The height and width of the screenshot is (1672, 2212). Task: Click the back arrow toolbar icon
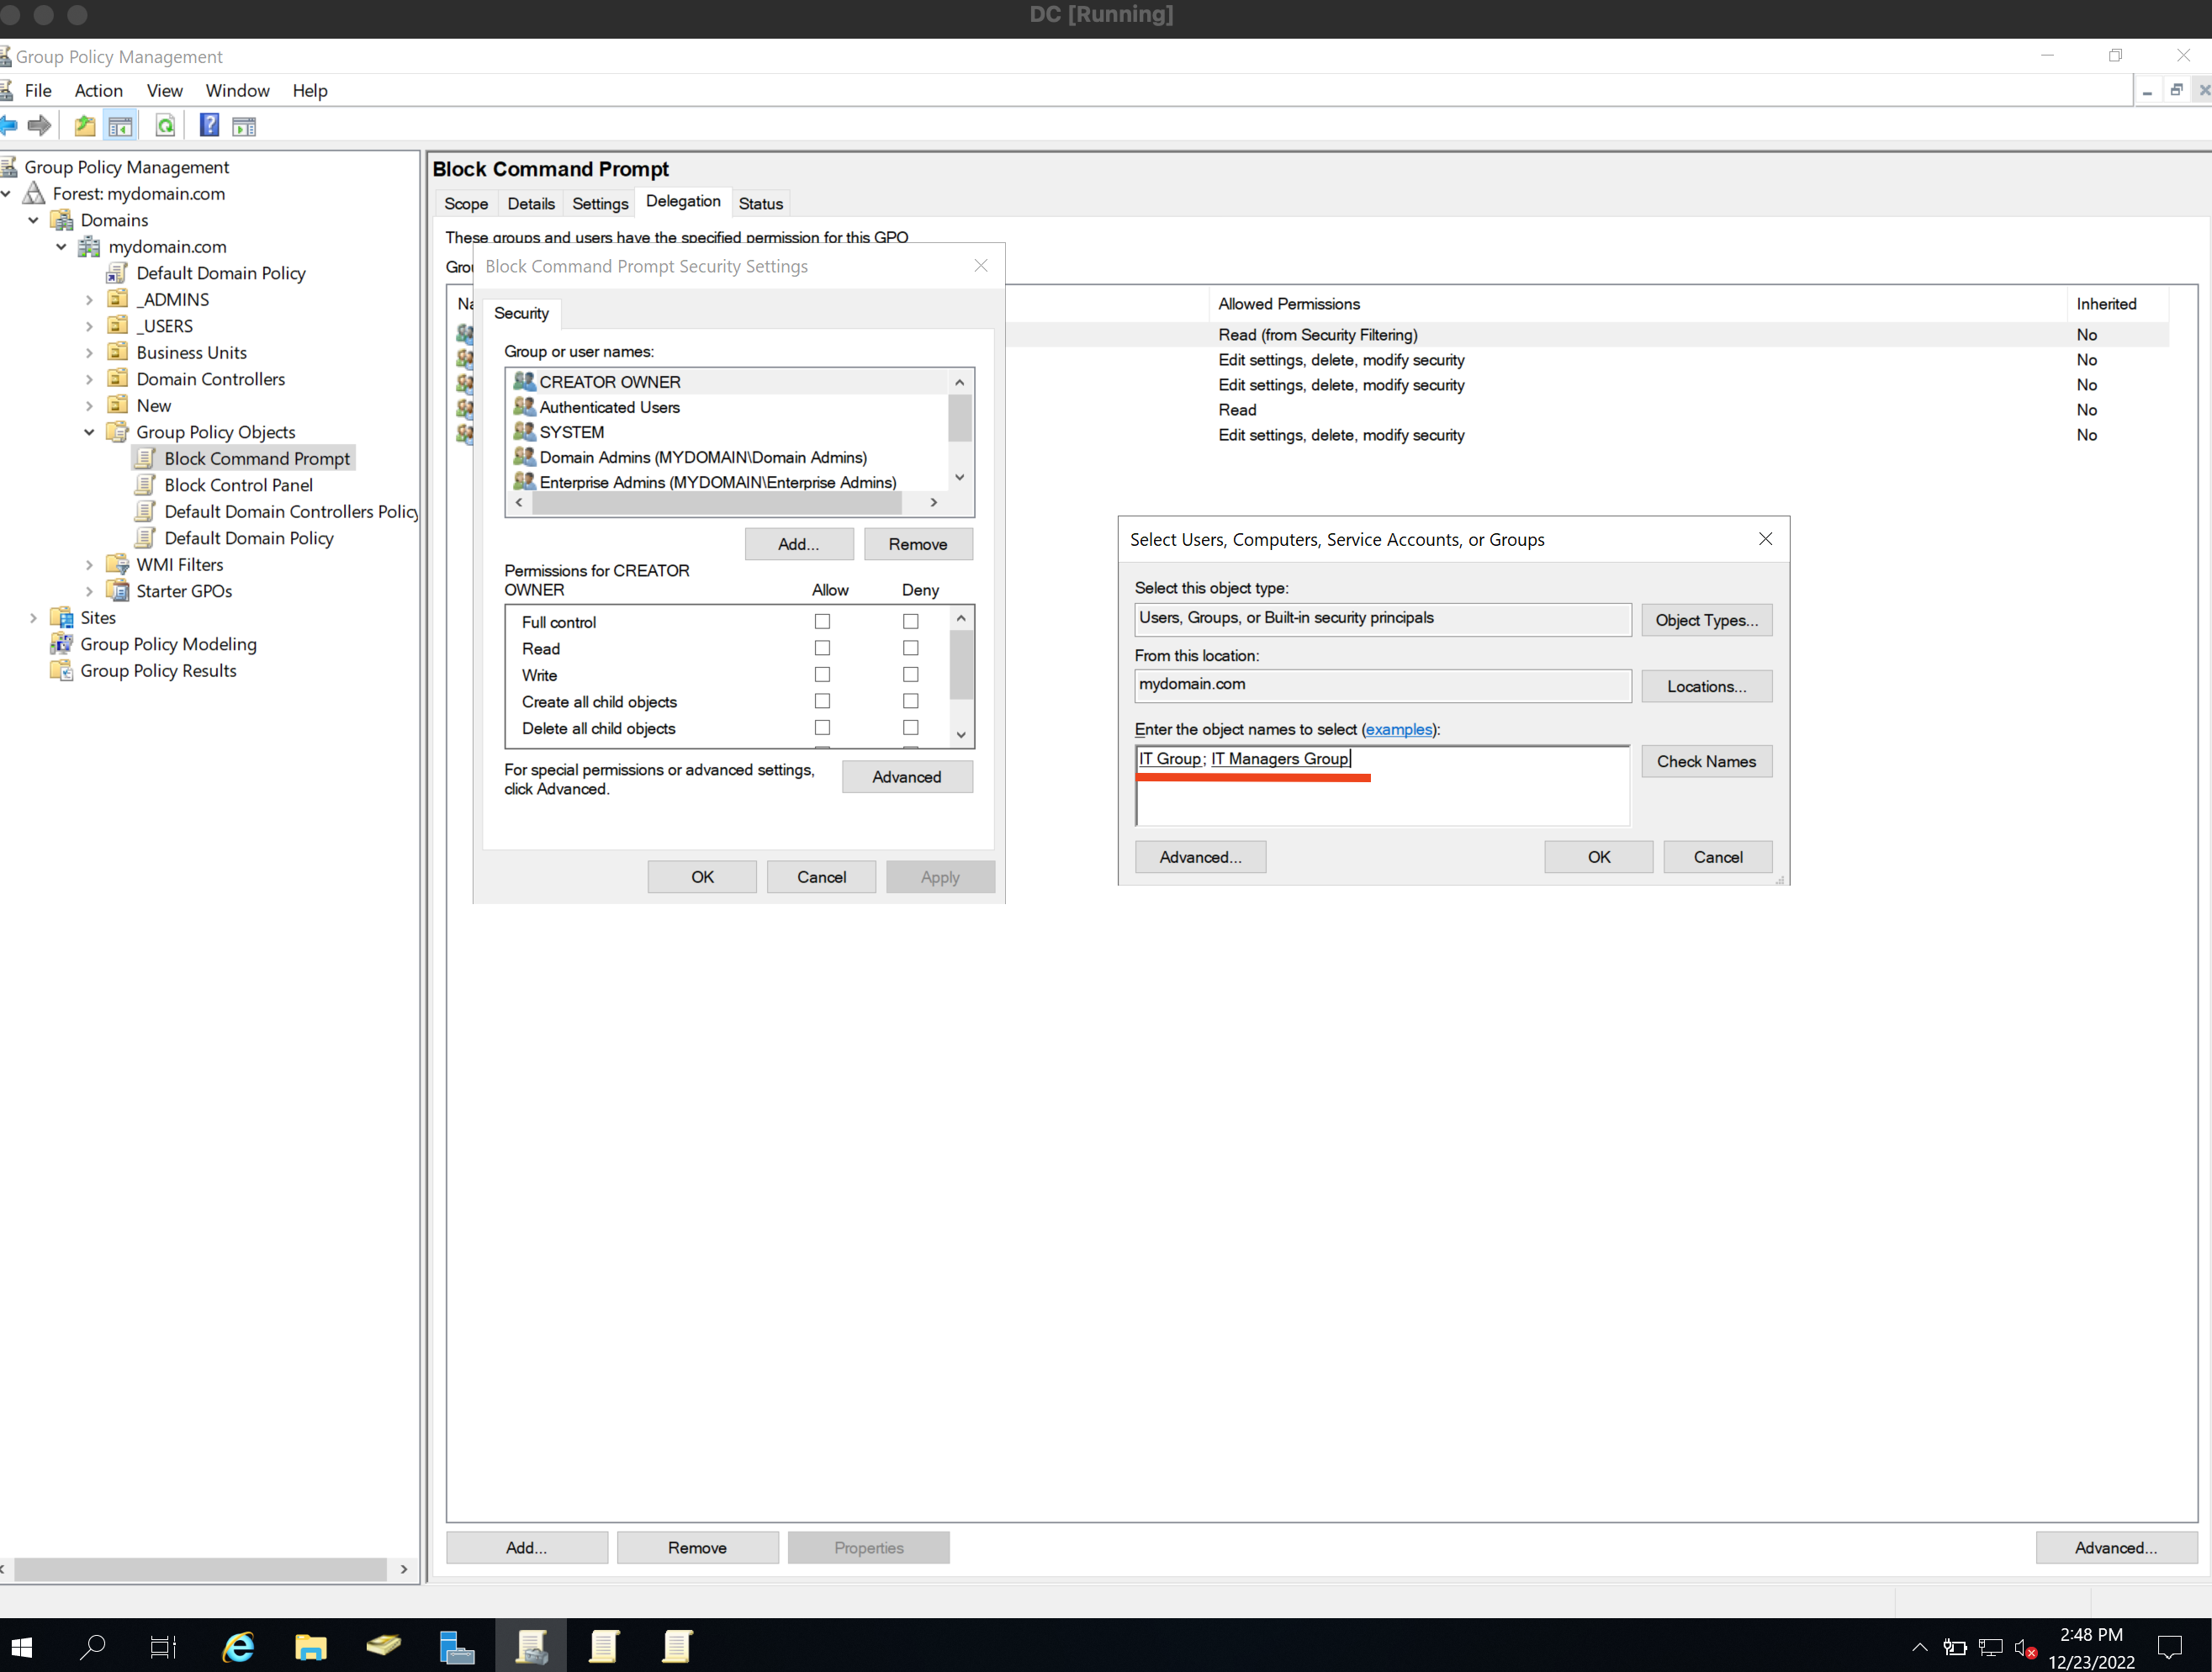coord(9,126)
